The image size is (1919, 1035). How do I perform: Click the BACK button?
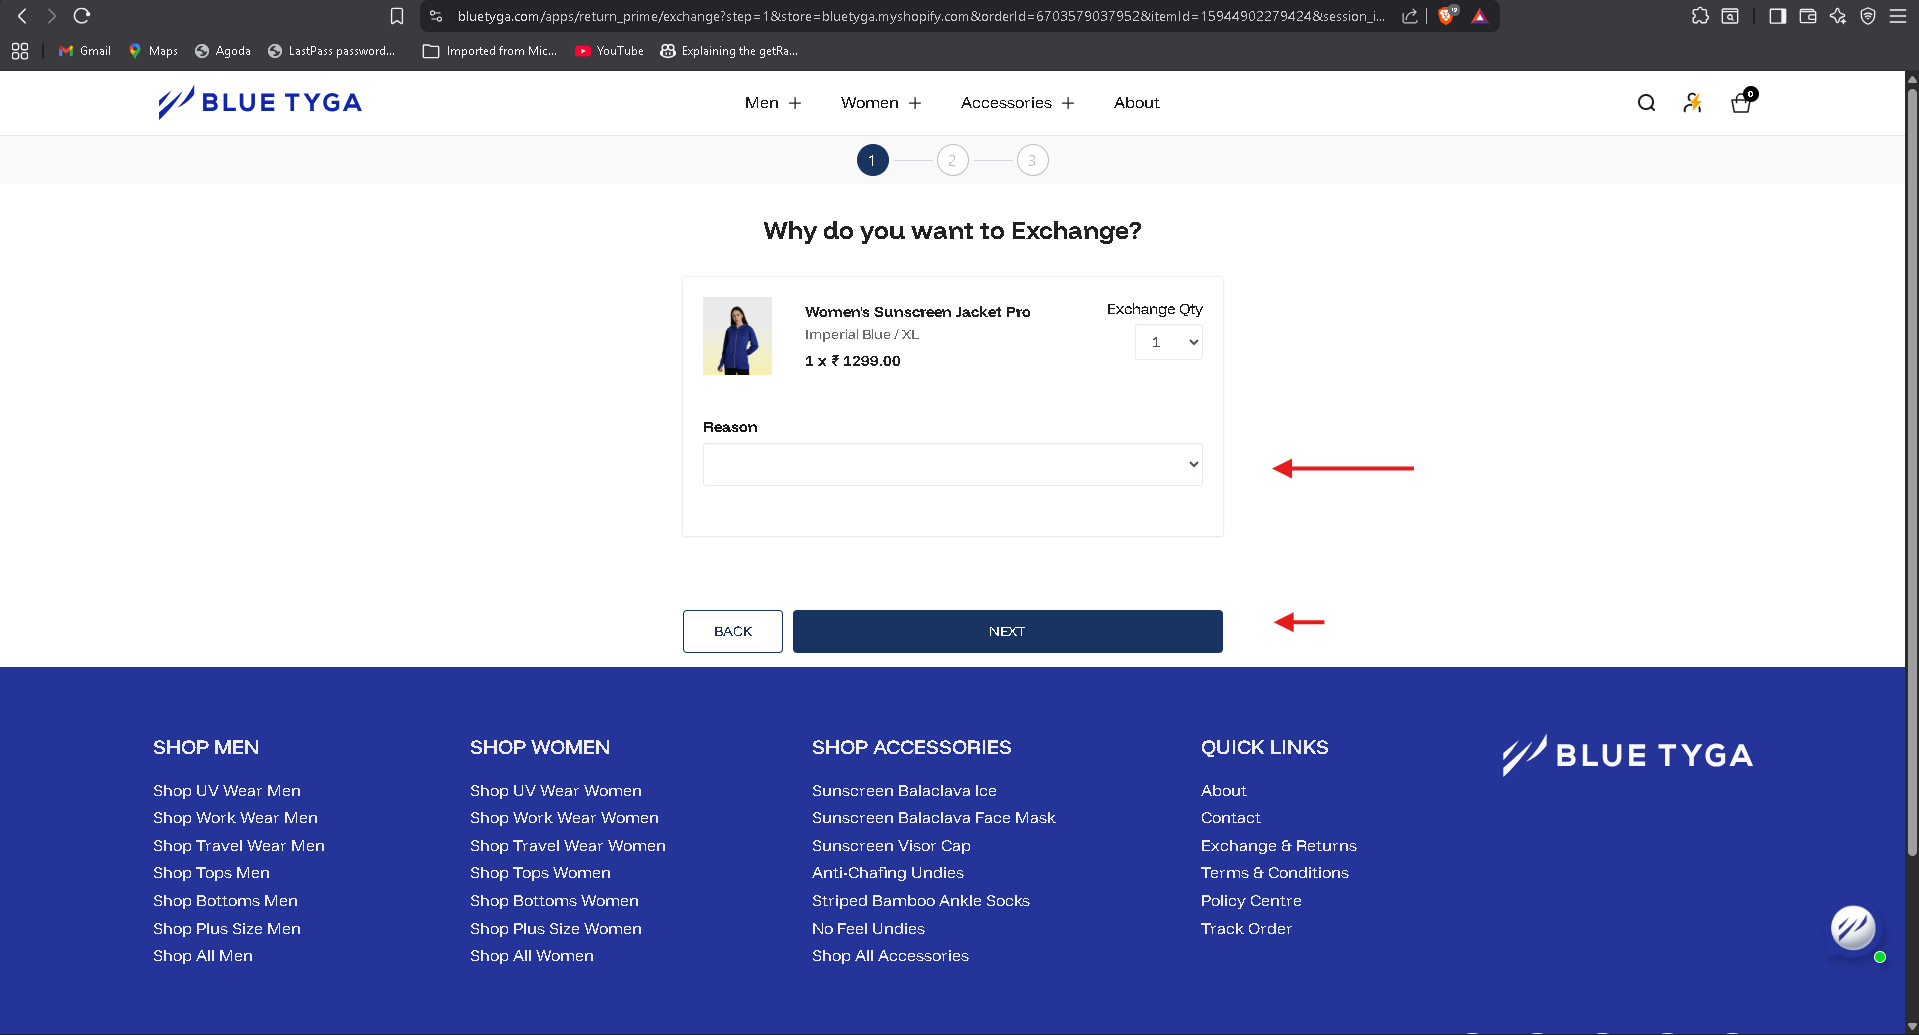(733, 632)
